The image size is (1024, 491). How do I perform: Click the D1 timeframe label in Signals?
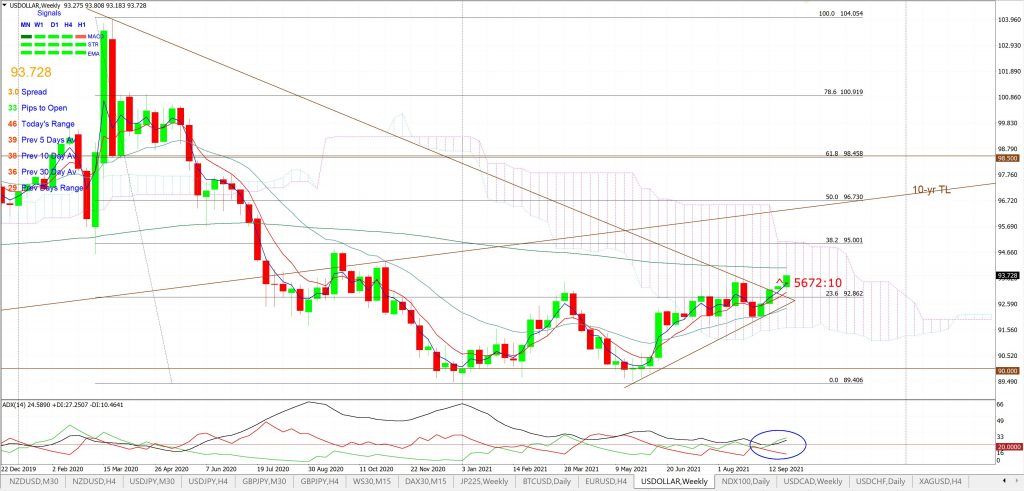point(54,24)
